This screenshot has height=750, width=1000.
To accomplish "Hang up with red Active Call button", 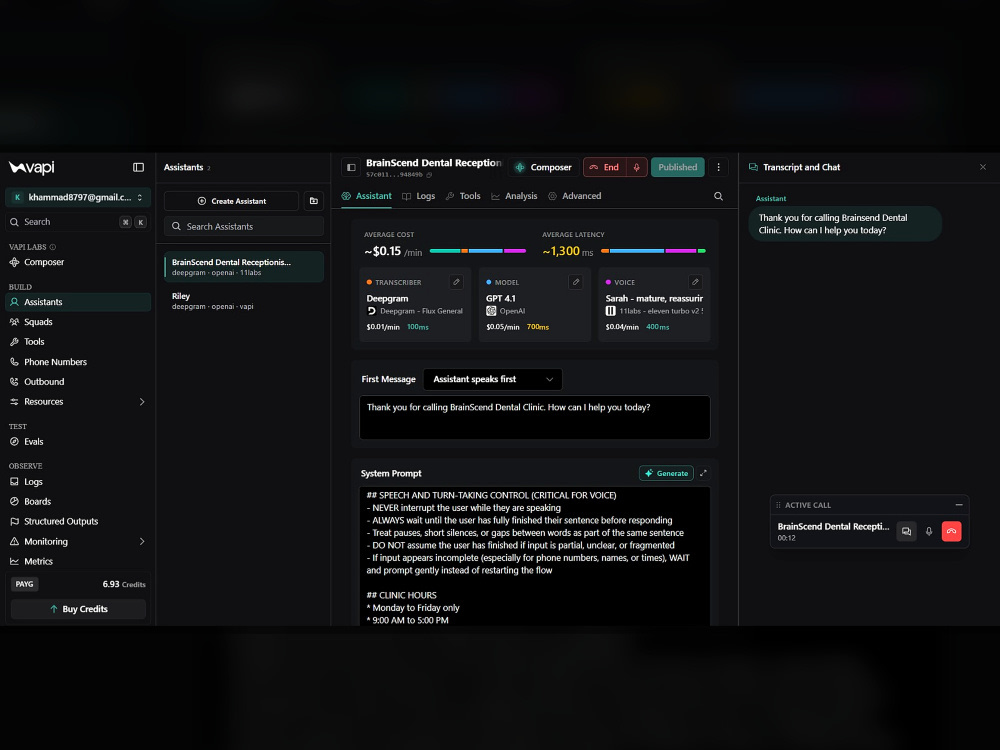I will click(x=952, y=531).
